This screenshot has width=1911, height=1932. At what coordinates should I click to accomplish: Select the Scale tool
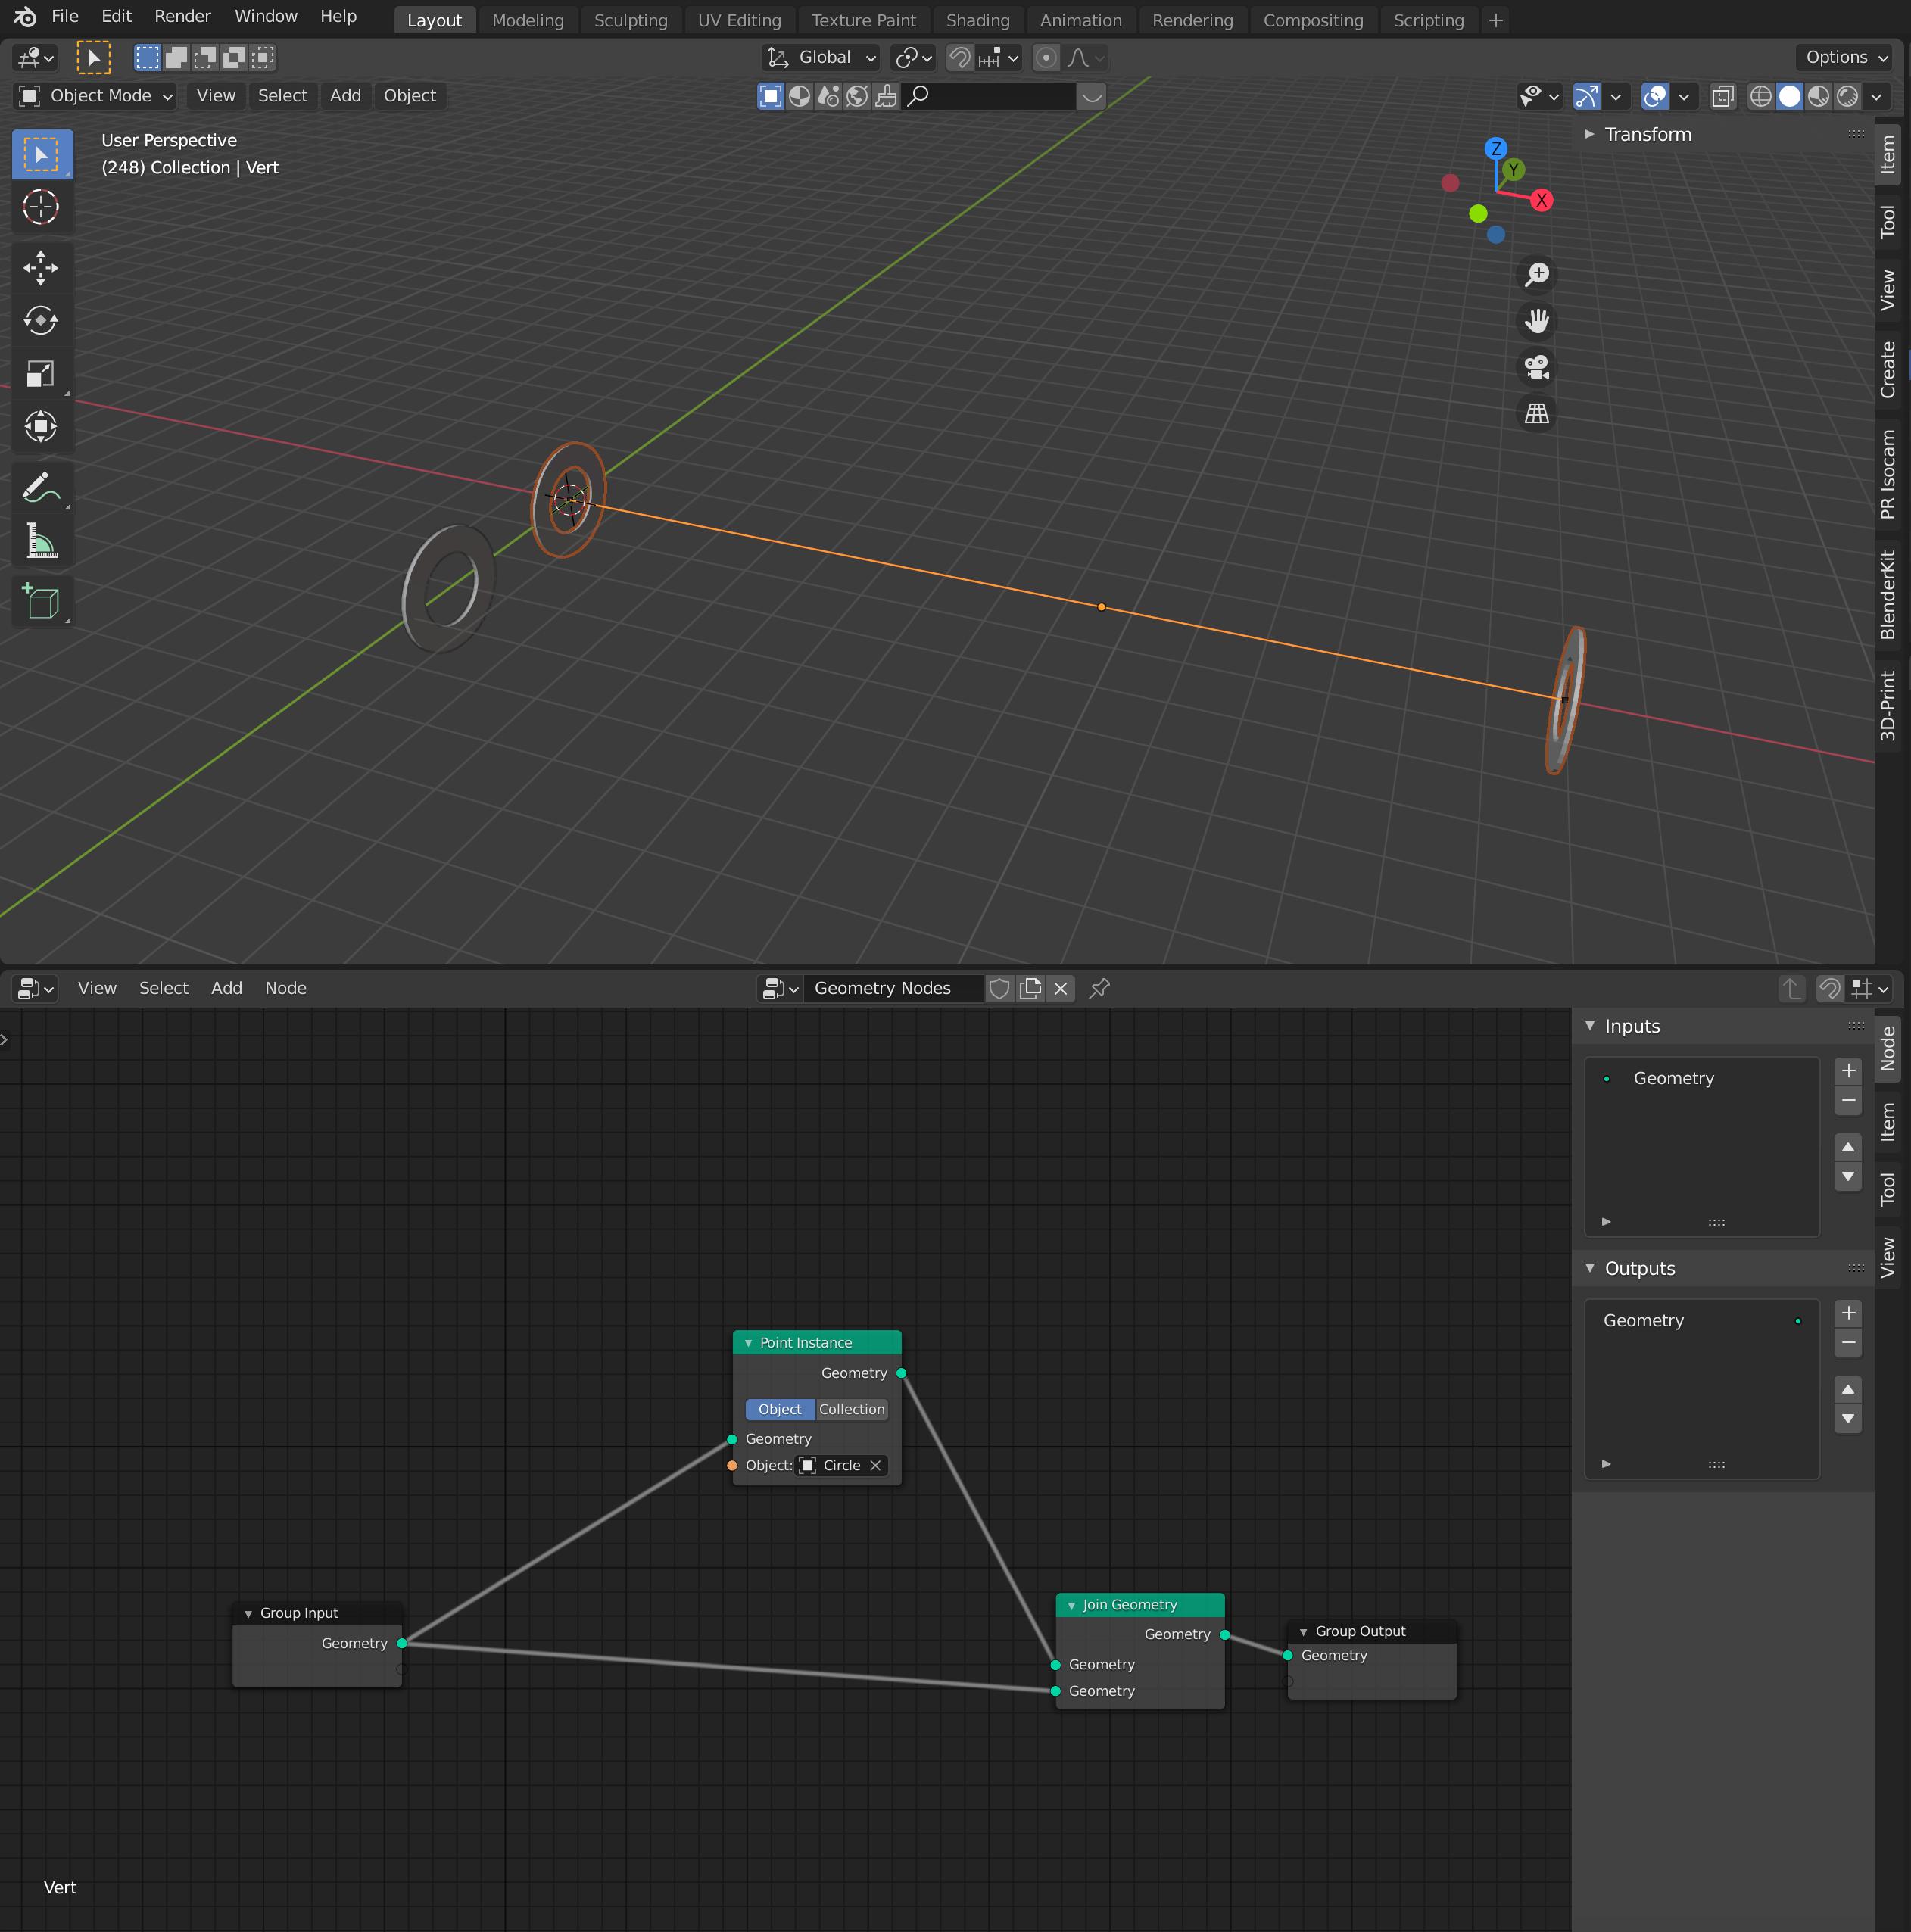tap(41, 374)
